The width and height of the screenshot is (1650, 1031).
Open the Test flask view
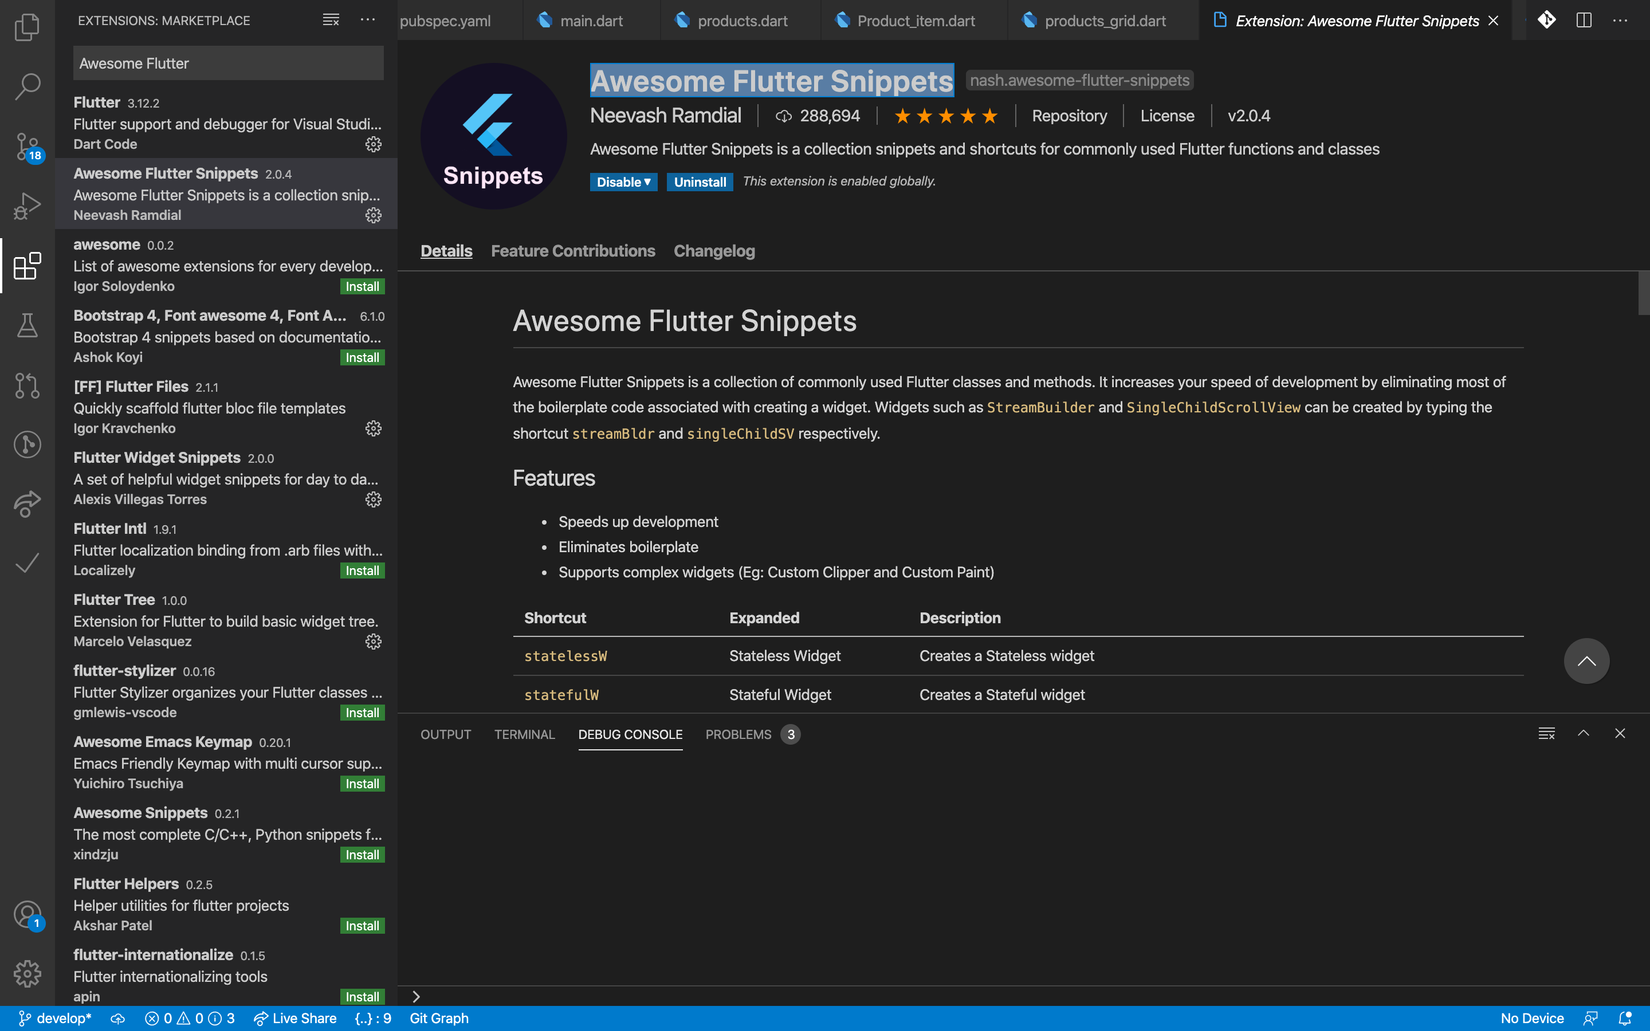tap(27, 325)
